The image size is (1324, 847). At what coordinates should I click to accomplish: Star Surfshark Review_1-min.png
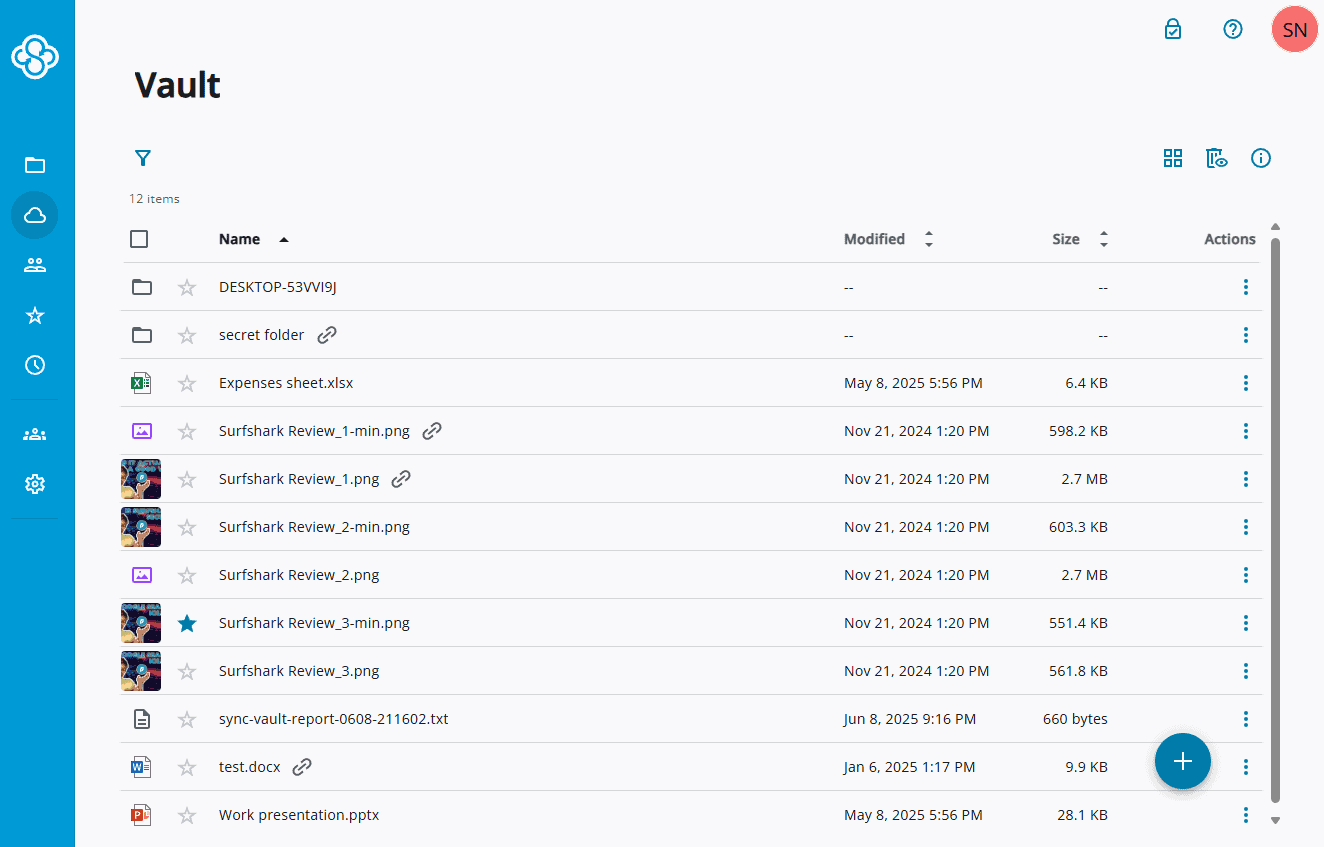tap(187, 431)
